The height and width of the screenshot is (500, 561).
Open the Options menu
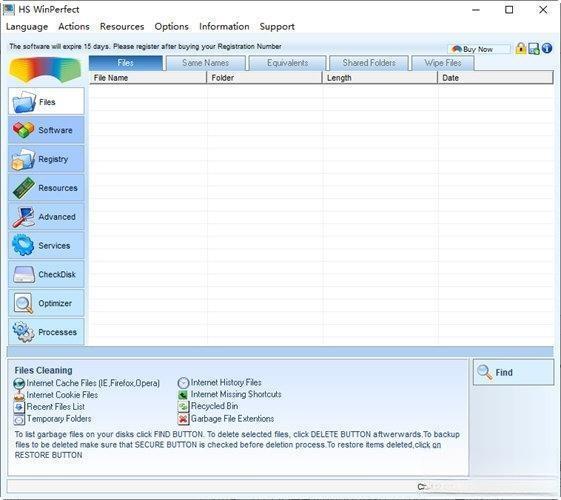(x=171, y=26)
